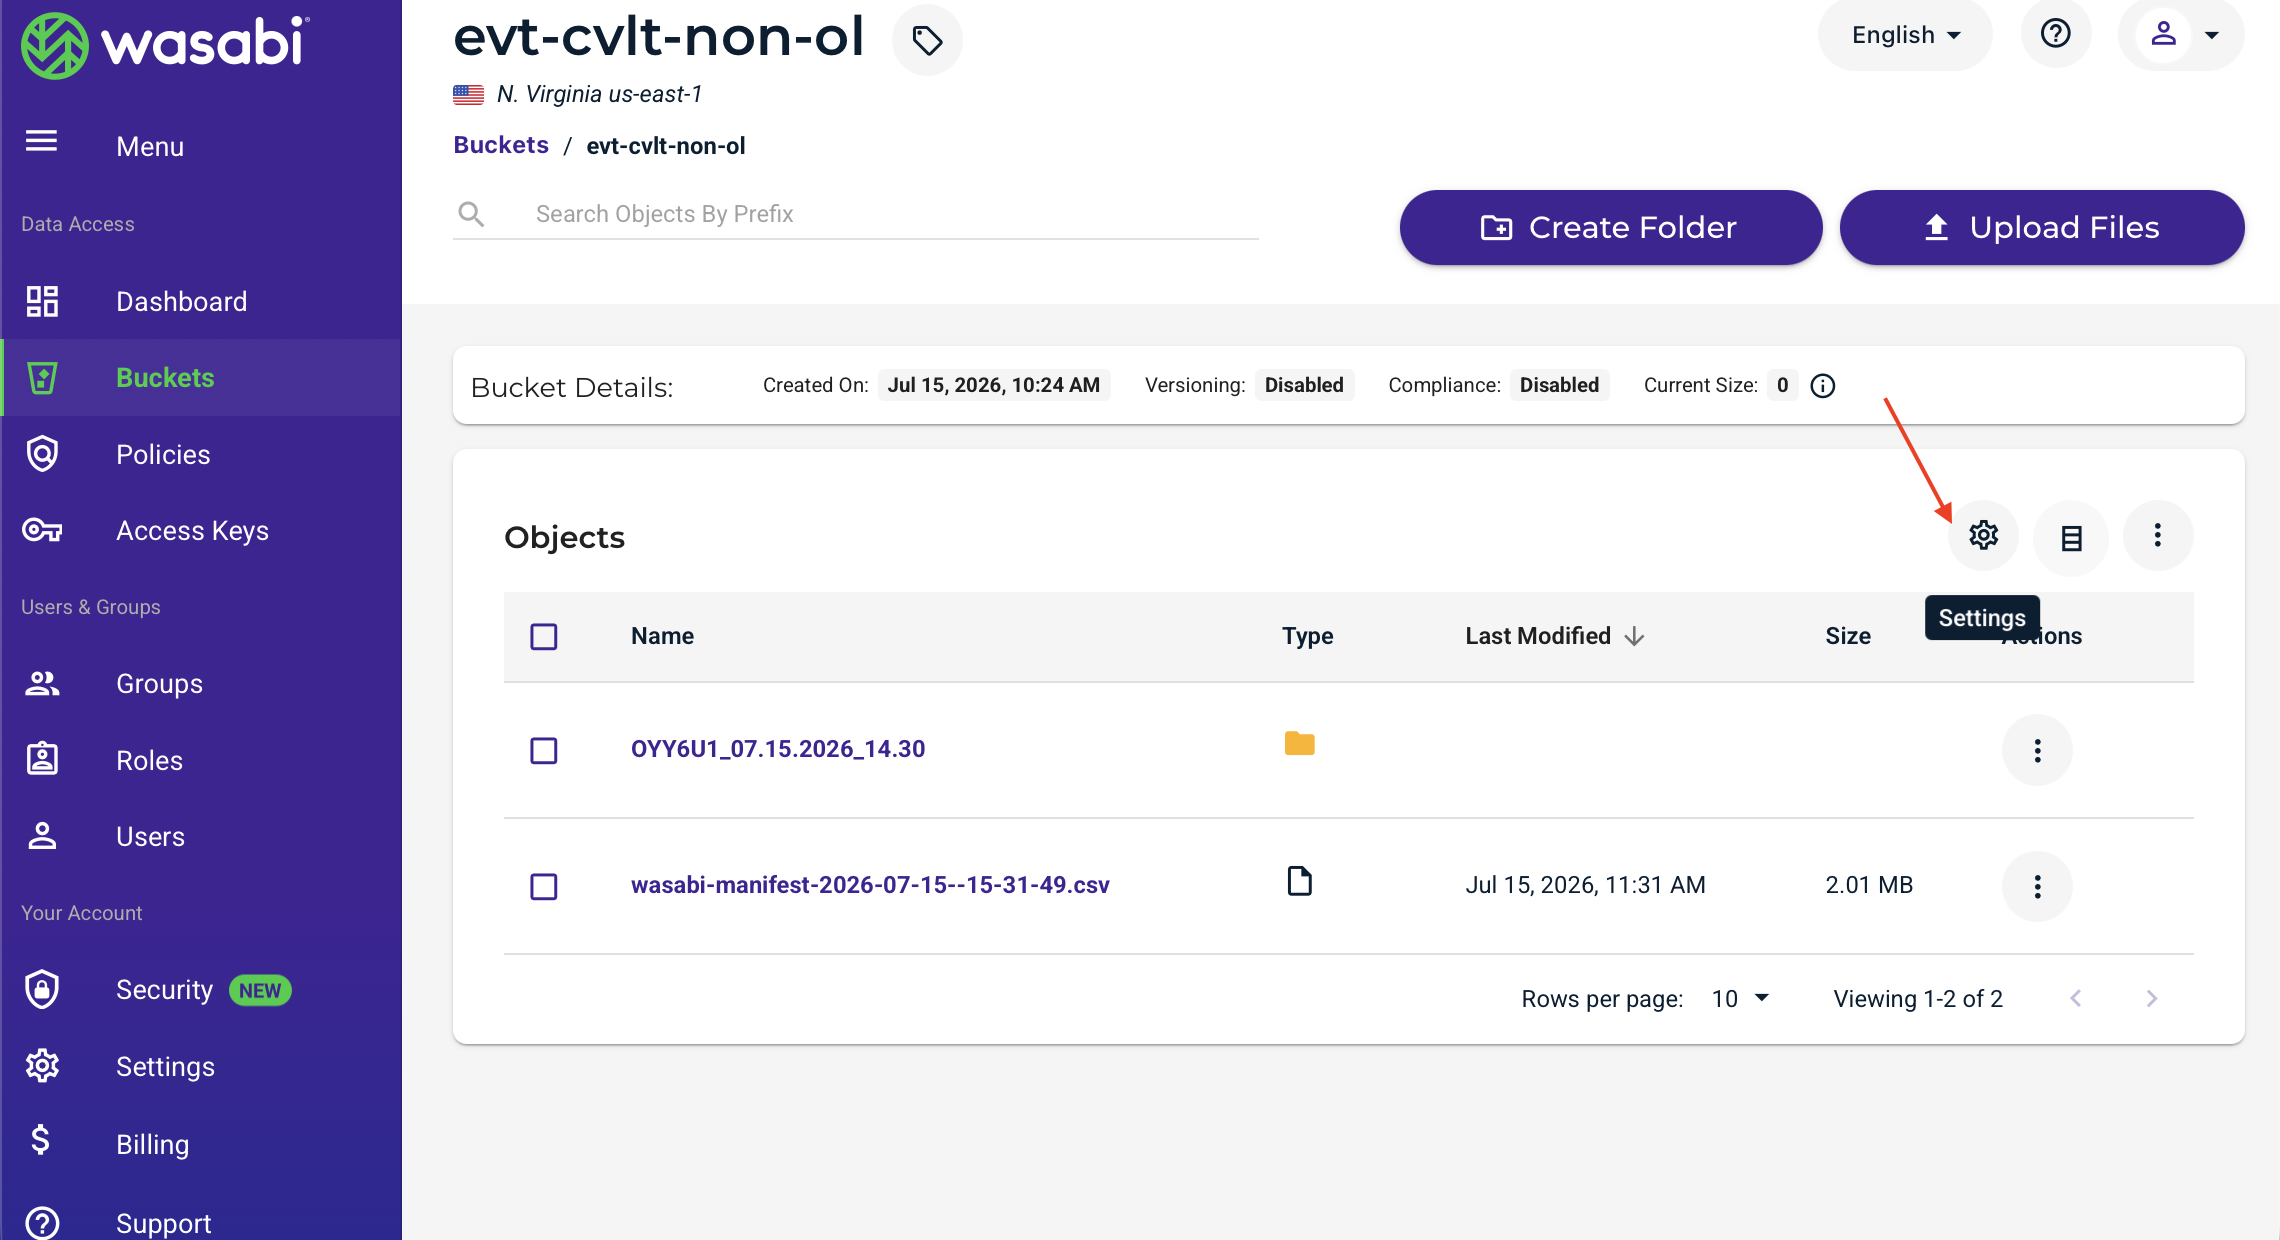The image size is (2280, 1240).
Task: Open Billing in sidebar
Action: click(152, 1144)
